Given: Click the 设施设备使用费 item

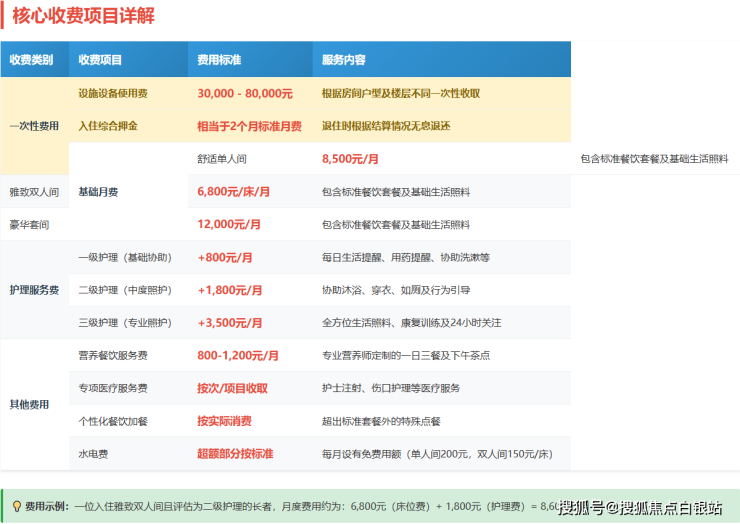Looking at the screenshot, I should tap(113, 93).
